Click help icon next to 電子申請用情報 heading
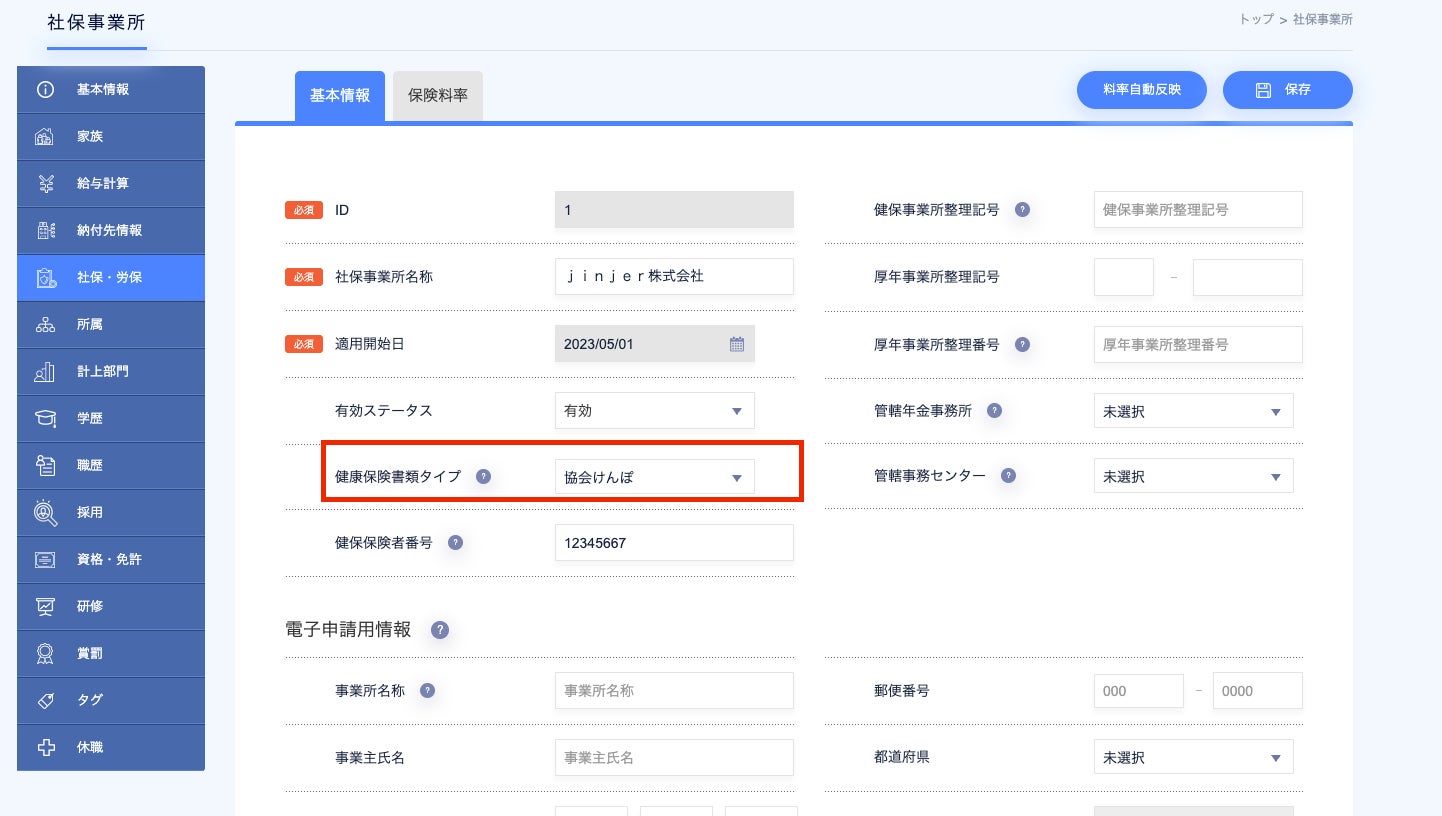The image size is (1442, 816). coord(440,630)
